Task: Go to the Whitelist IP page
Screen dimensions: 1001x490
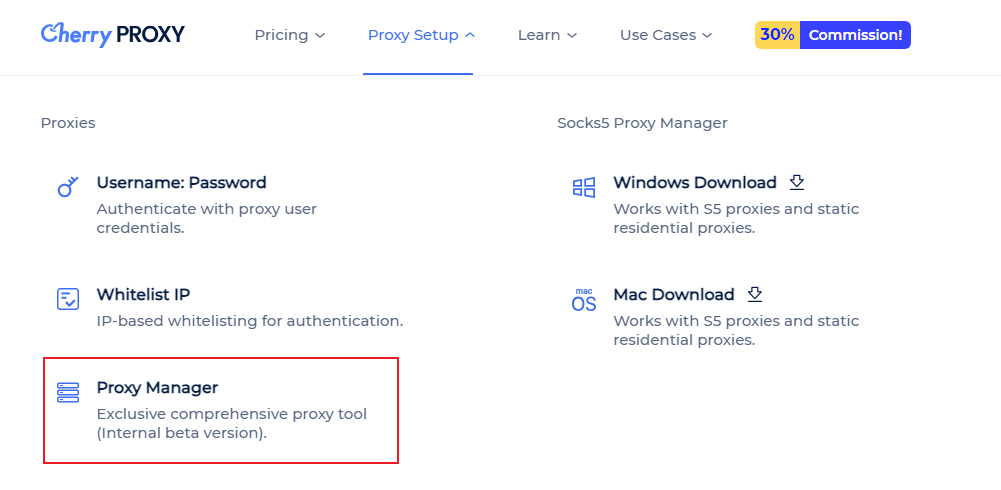Action: (x=143, y=295)
